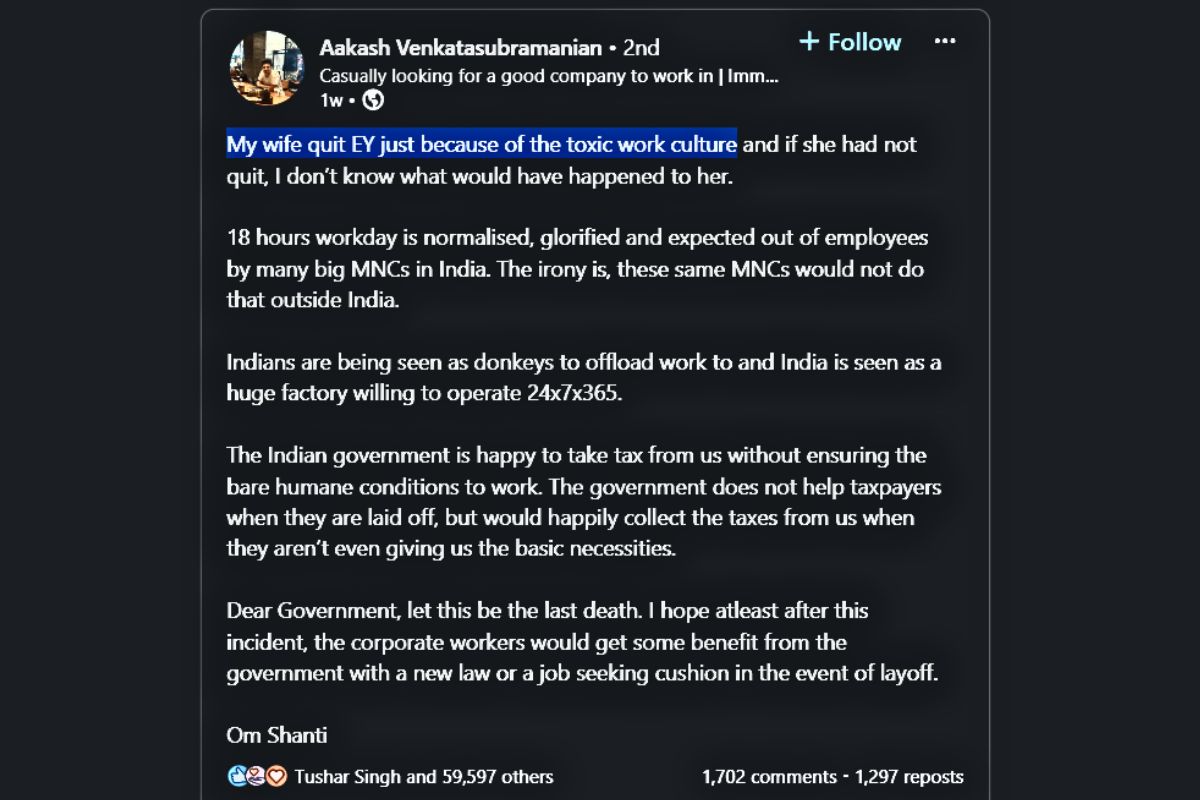Click the 'Om Shanti' closing line

(x=277, y=735)
